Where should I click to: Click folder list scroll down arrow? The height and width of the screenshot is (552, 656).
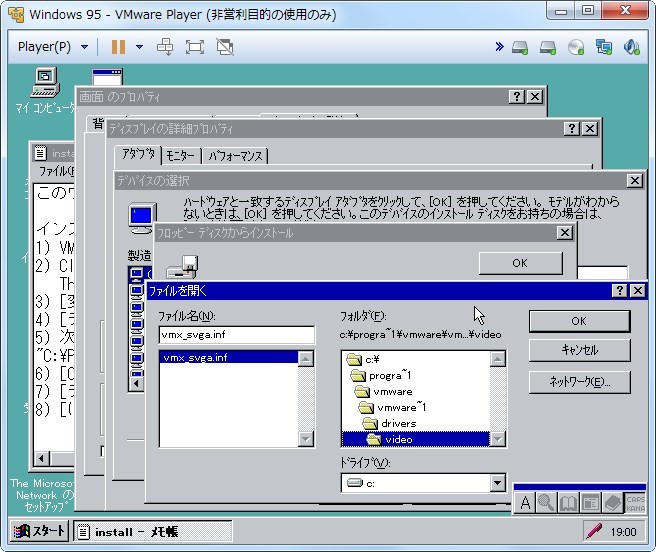point(497,439)
